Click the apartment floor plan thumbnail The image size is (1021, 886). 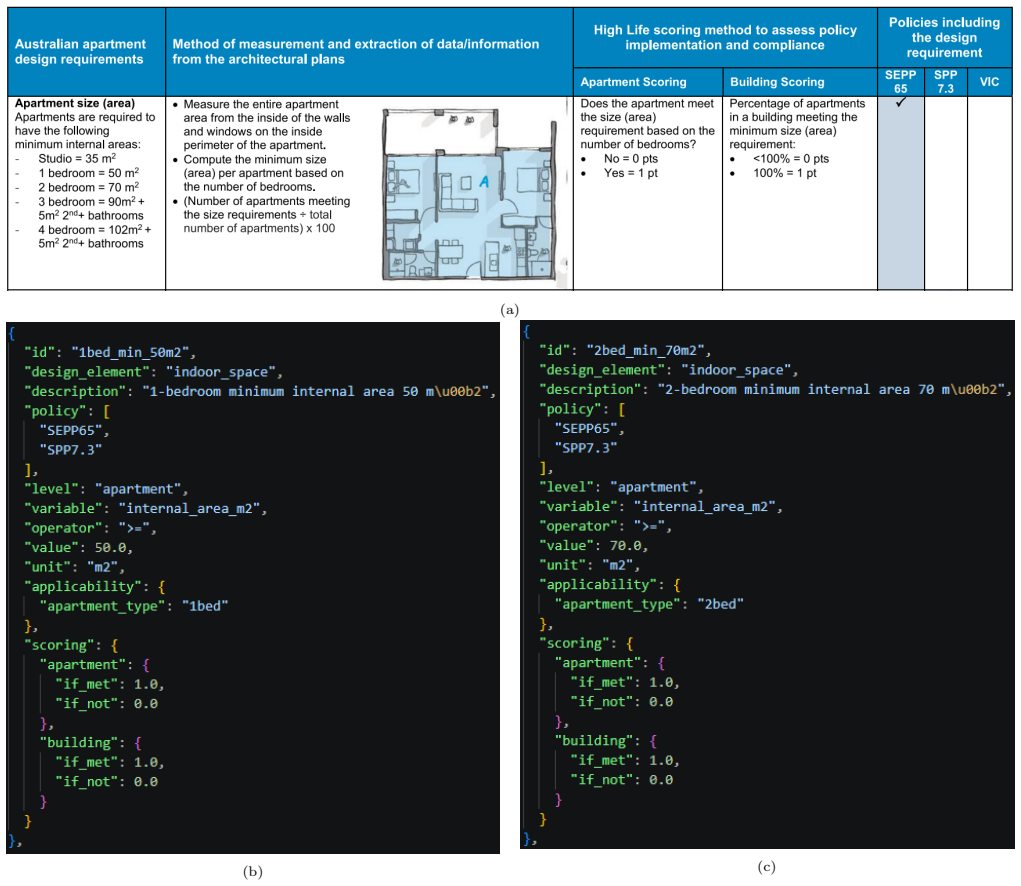click(x=475, y=194)
